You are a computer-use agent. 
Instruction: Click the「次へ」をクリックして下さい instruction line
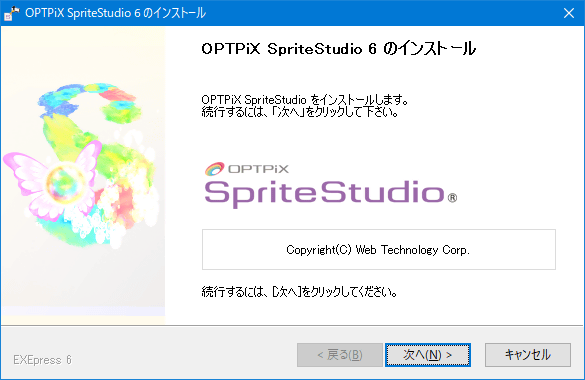(x=300, y=112)
